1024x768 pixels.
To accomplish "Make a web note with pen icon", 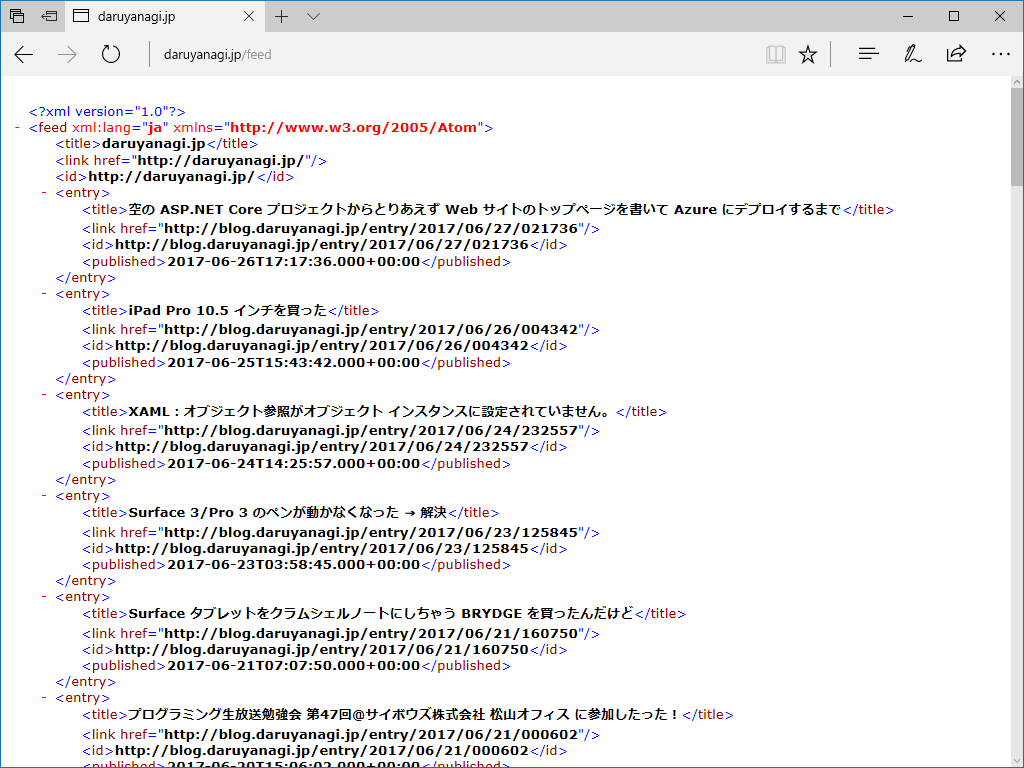I will 912,54.
